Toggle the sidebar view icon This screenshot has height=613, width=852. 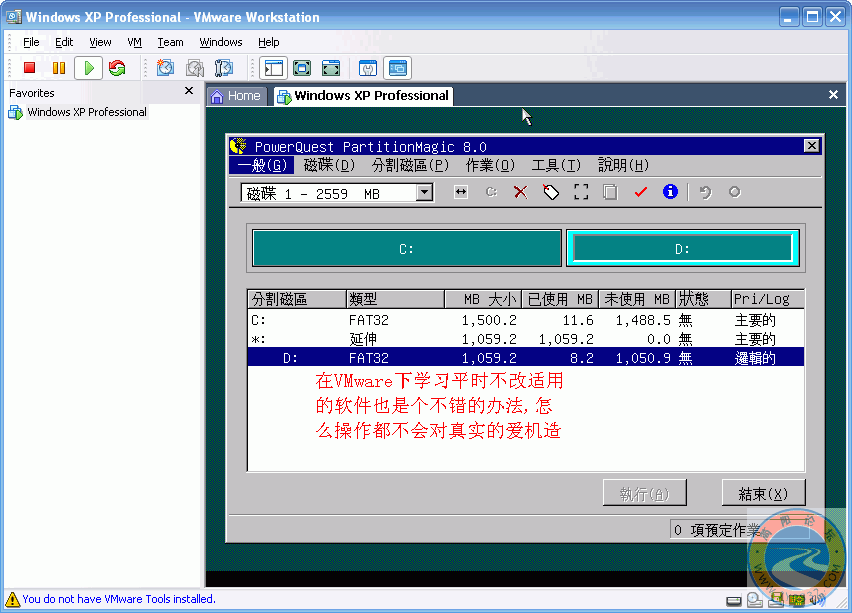(273, 68)
